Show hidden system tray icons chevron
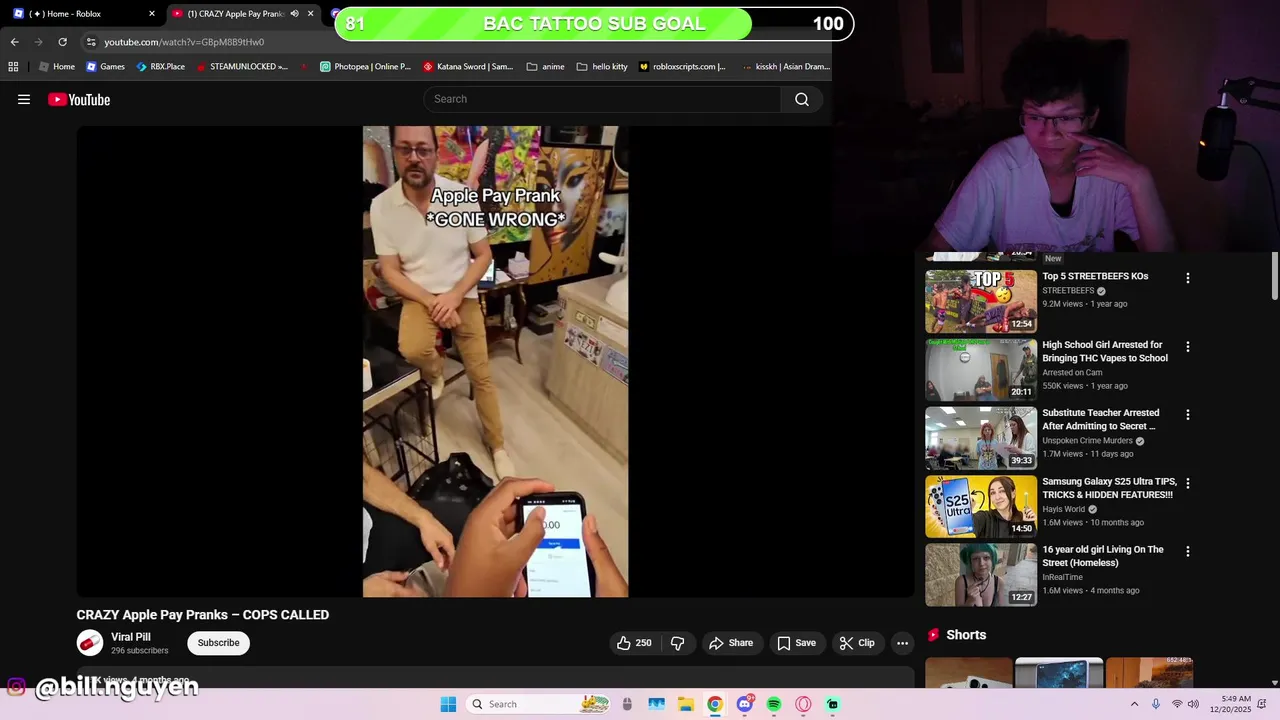Image resolution: width=1280 pixels, height=720 pixels. coord(1134,704)
